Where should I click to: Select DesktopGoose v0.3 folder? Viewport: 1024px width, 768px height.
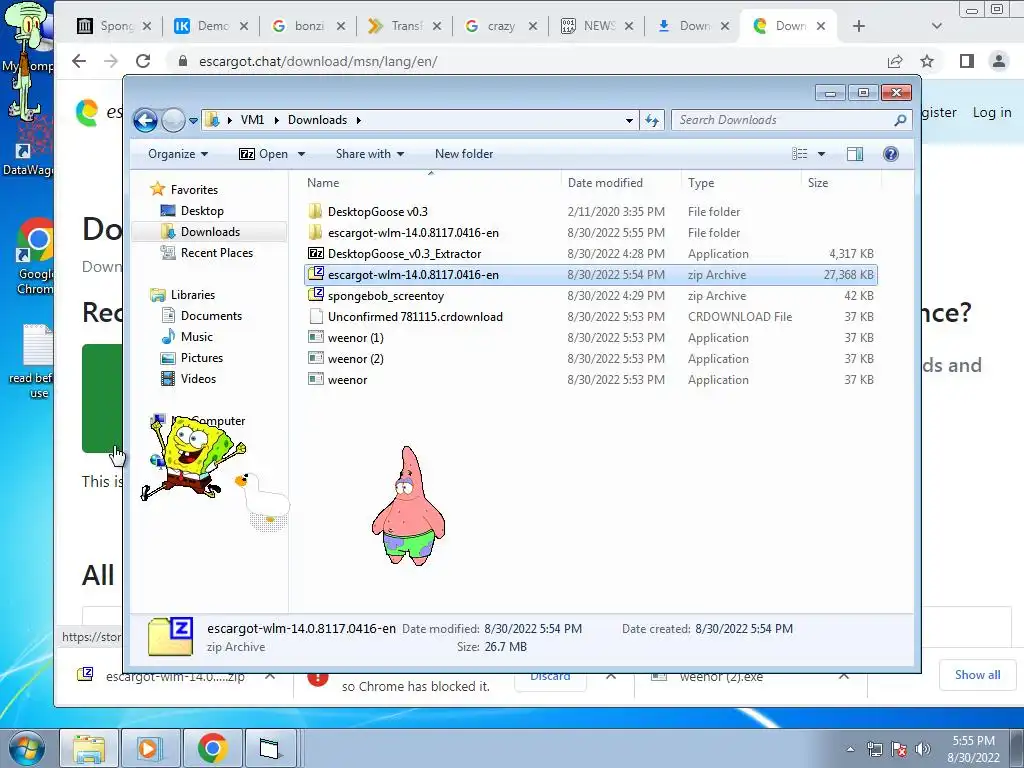click(591, 212)
